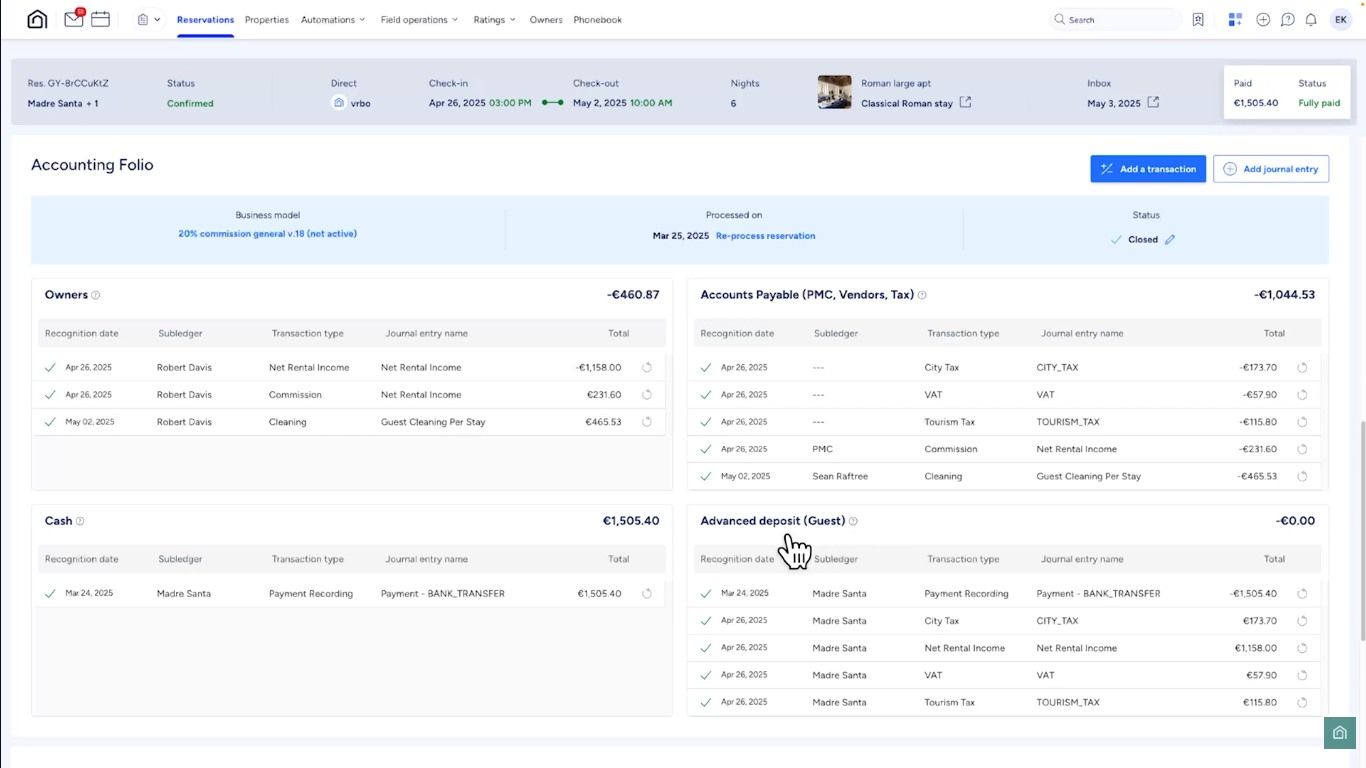Expand the Automations menu
This screenshot has width=1366, height=768.
[333, 20]
